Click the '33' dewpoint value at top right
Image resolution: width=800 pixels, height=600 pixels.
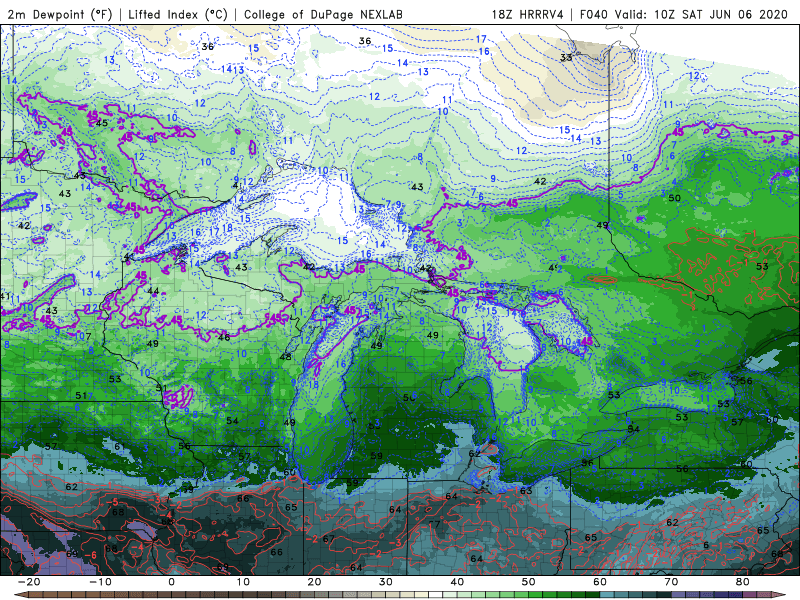tap(566, 58)
